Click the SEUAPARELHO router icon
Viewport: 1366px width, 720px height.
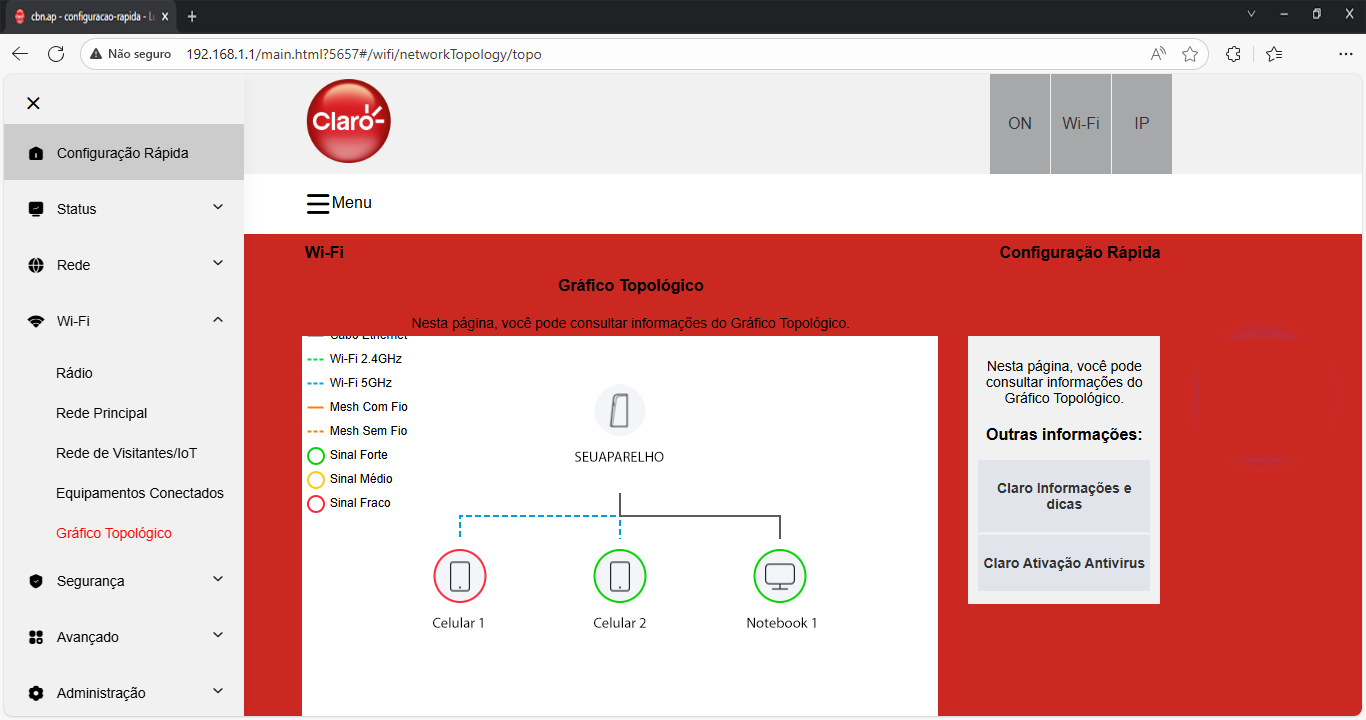pos(620,411)
